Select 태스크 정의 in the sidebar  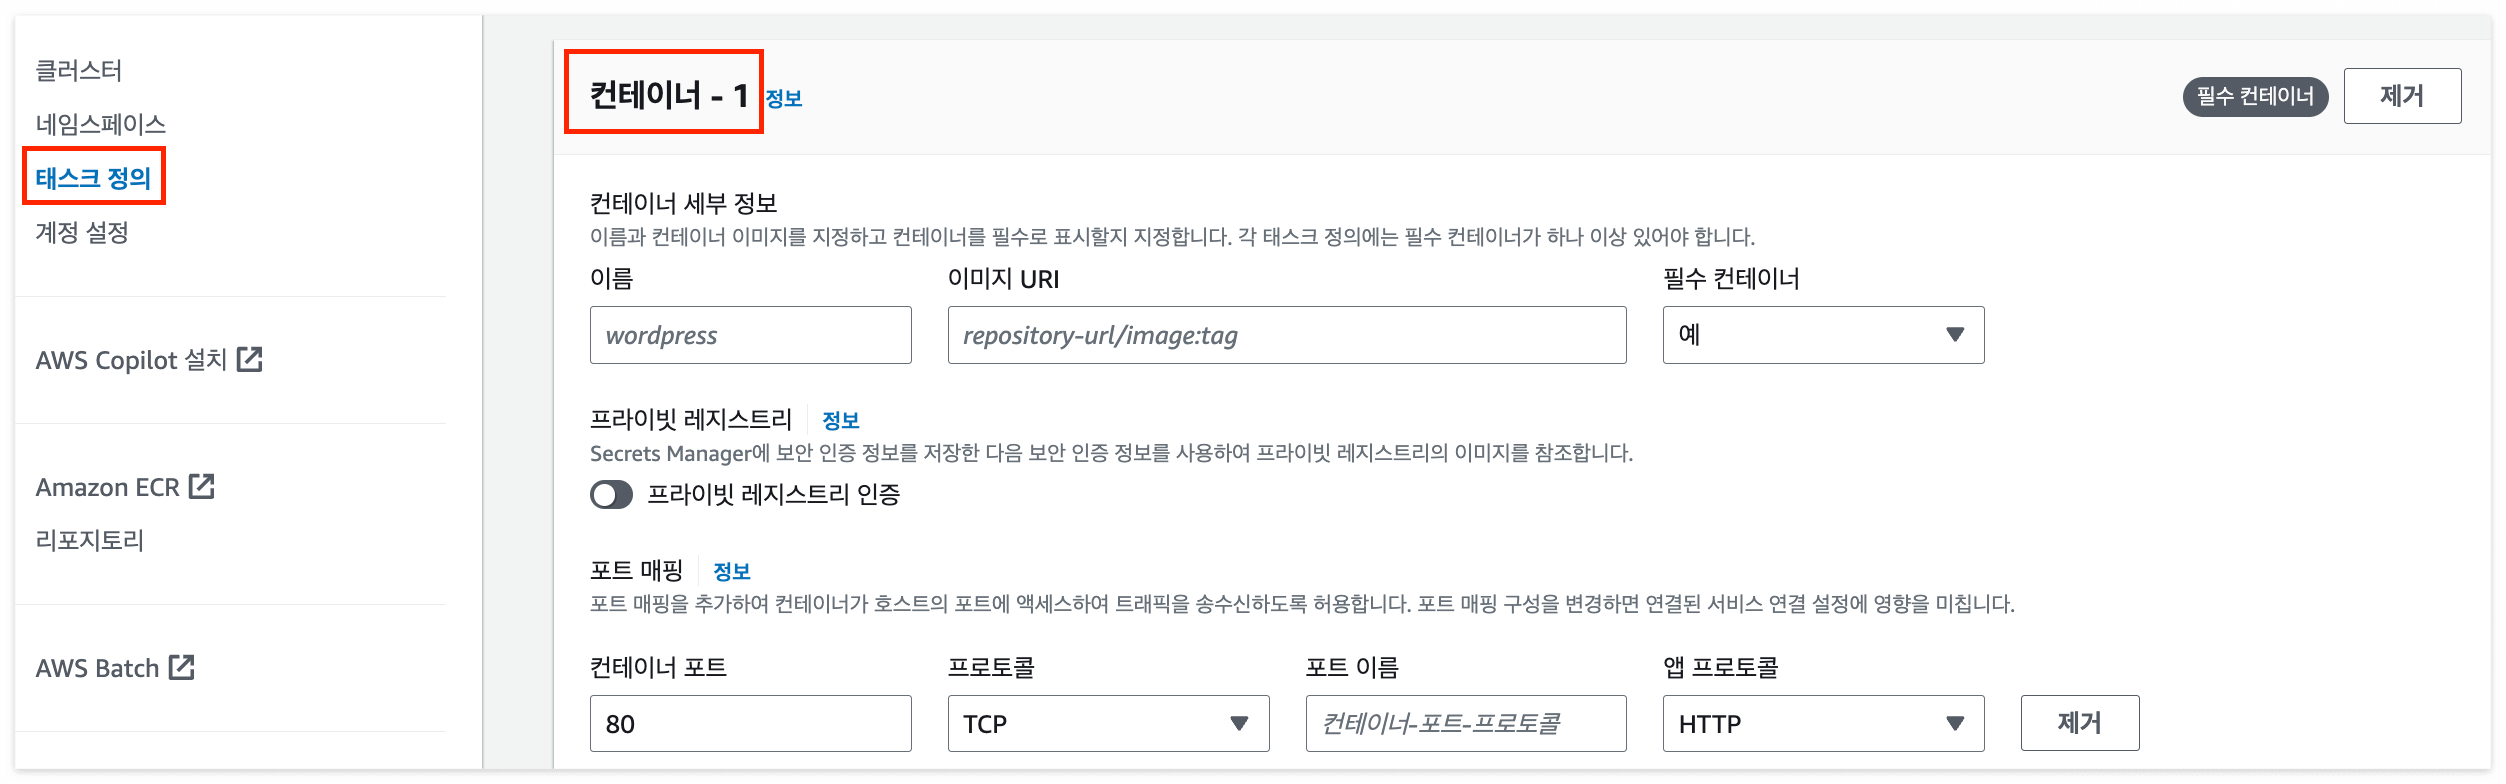click(x=93, y=176)
